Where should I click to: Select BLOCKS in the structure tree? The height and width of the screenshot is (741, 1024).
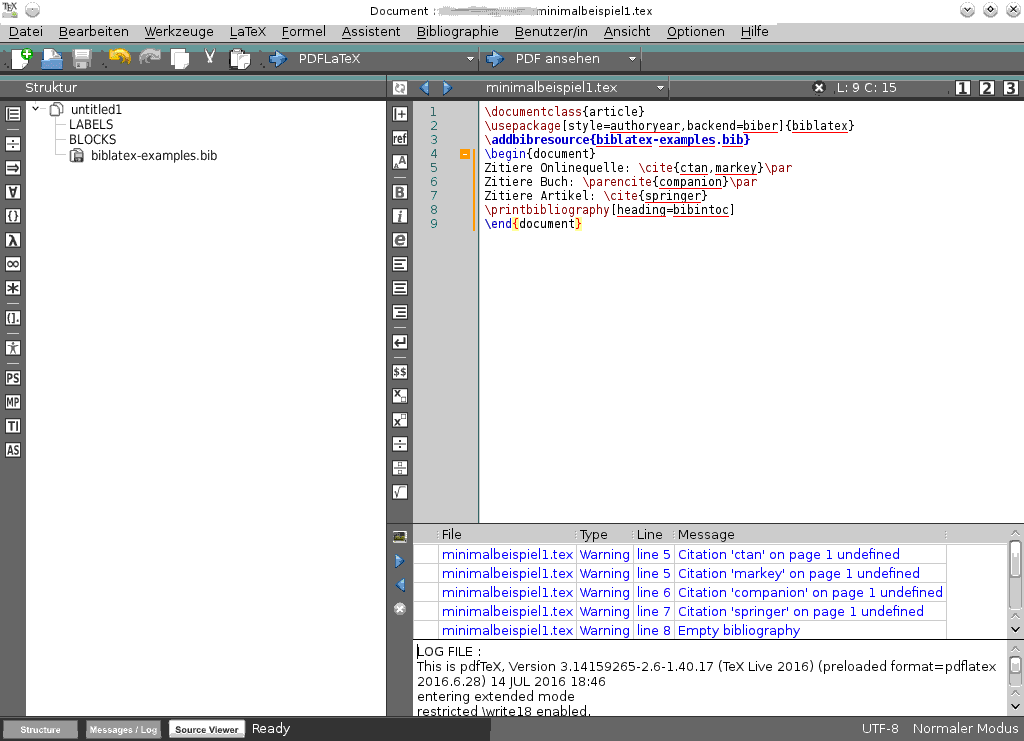tap(93, 140)
